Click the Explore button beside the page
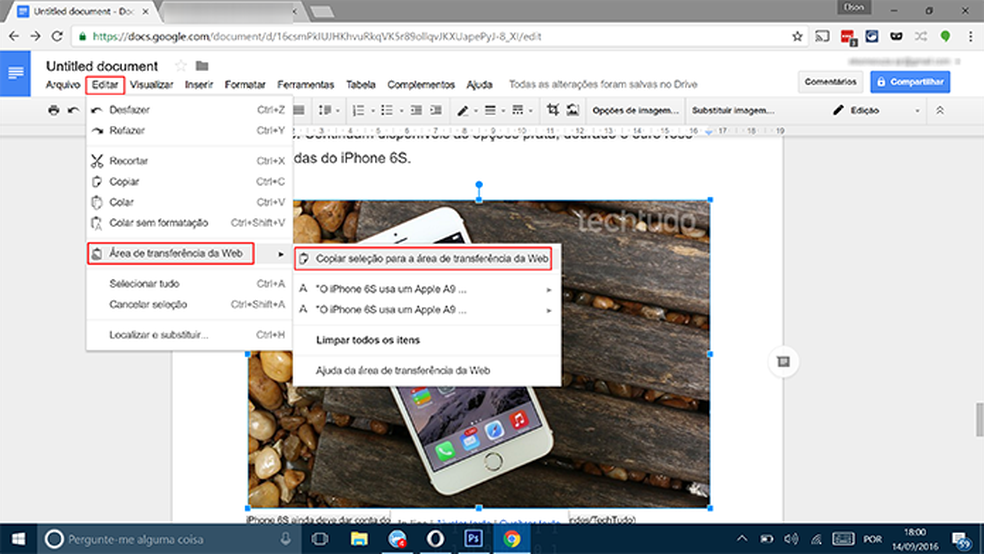 click(x=783, y=361)
